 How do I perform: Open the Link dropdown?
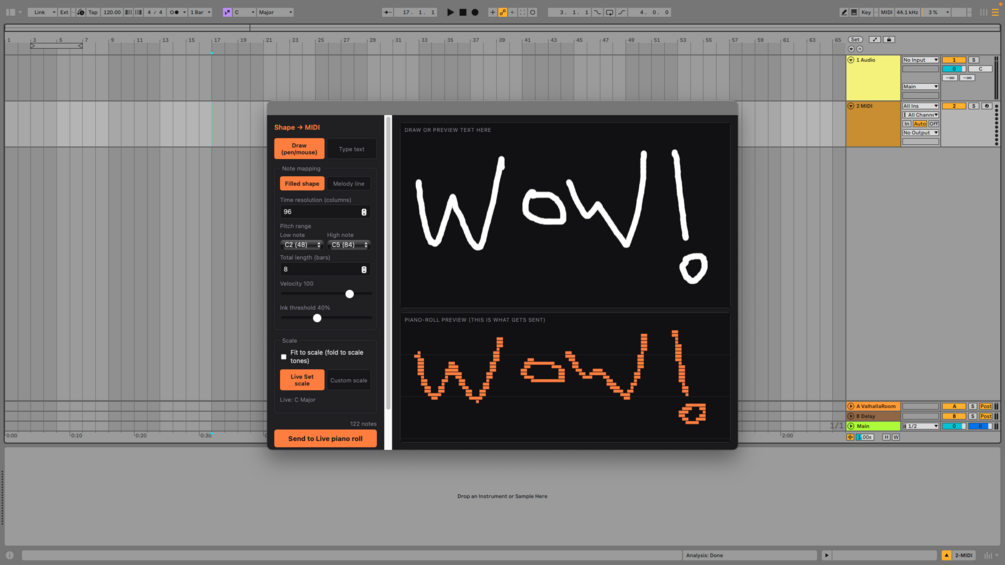(42, 12)
